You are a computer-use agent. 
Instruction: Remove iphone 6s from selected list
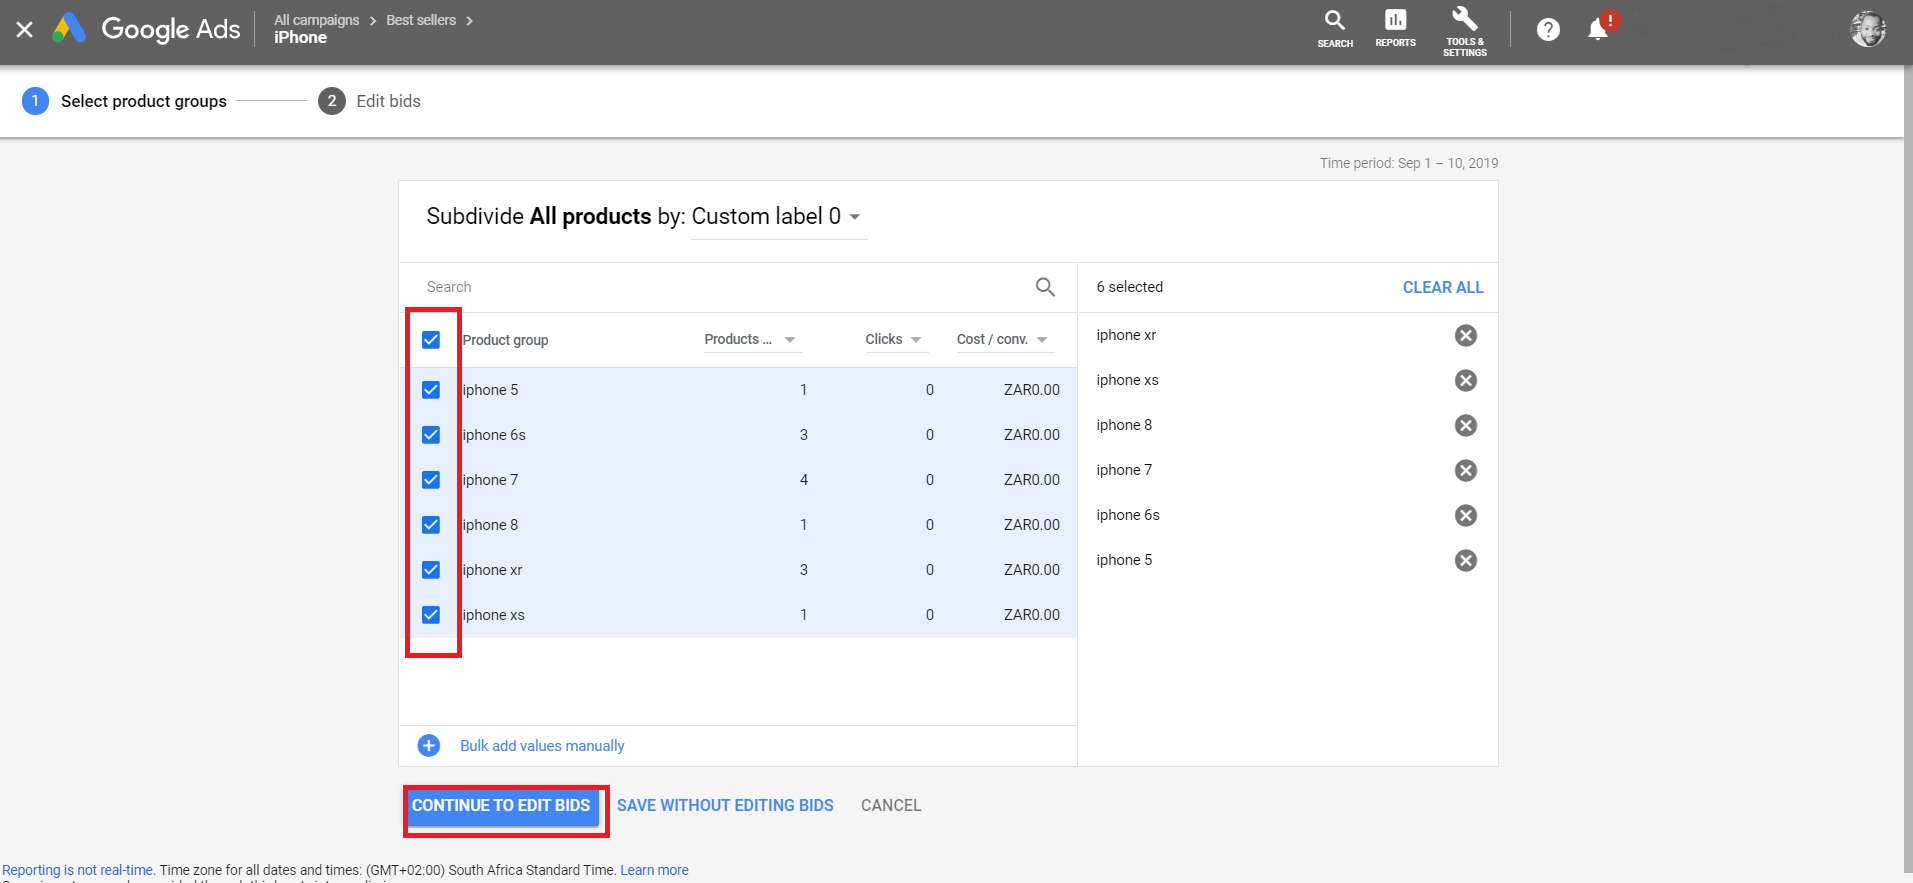(1466, 515)
